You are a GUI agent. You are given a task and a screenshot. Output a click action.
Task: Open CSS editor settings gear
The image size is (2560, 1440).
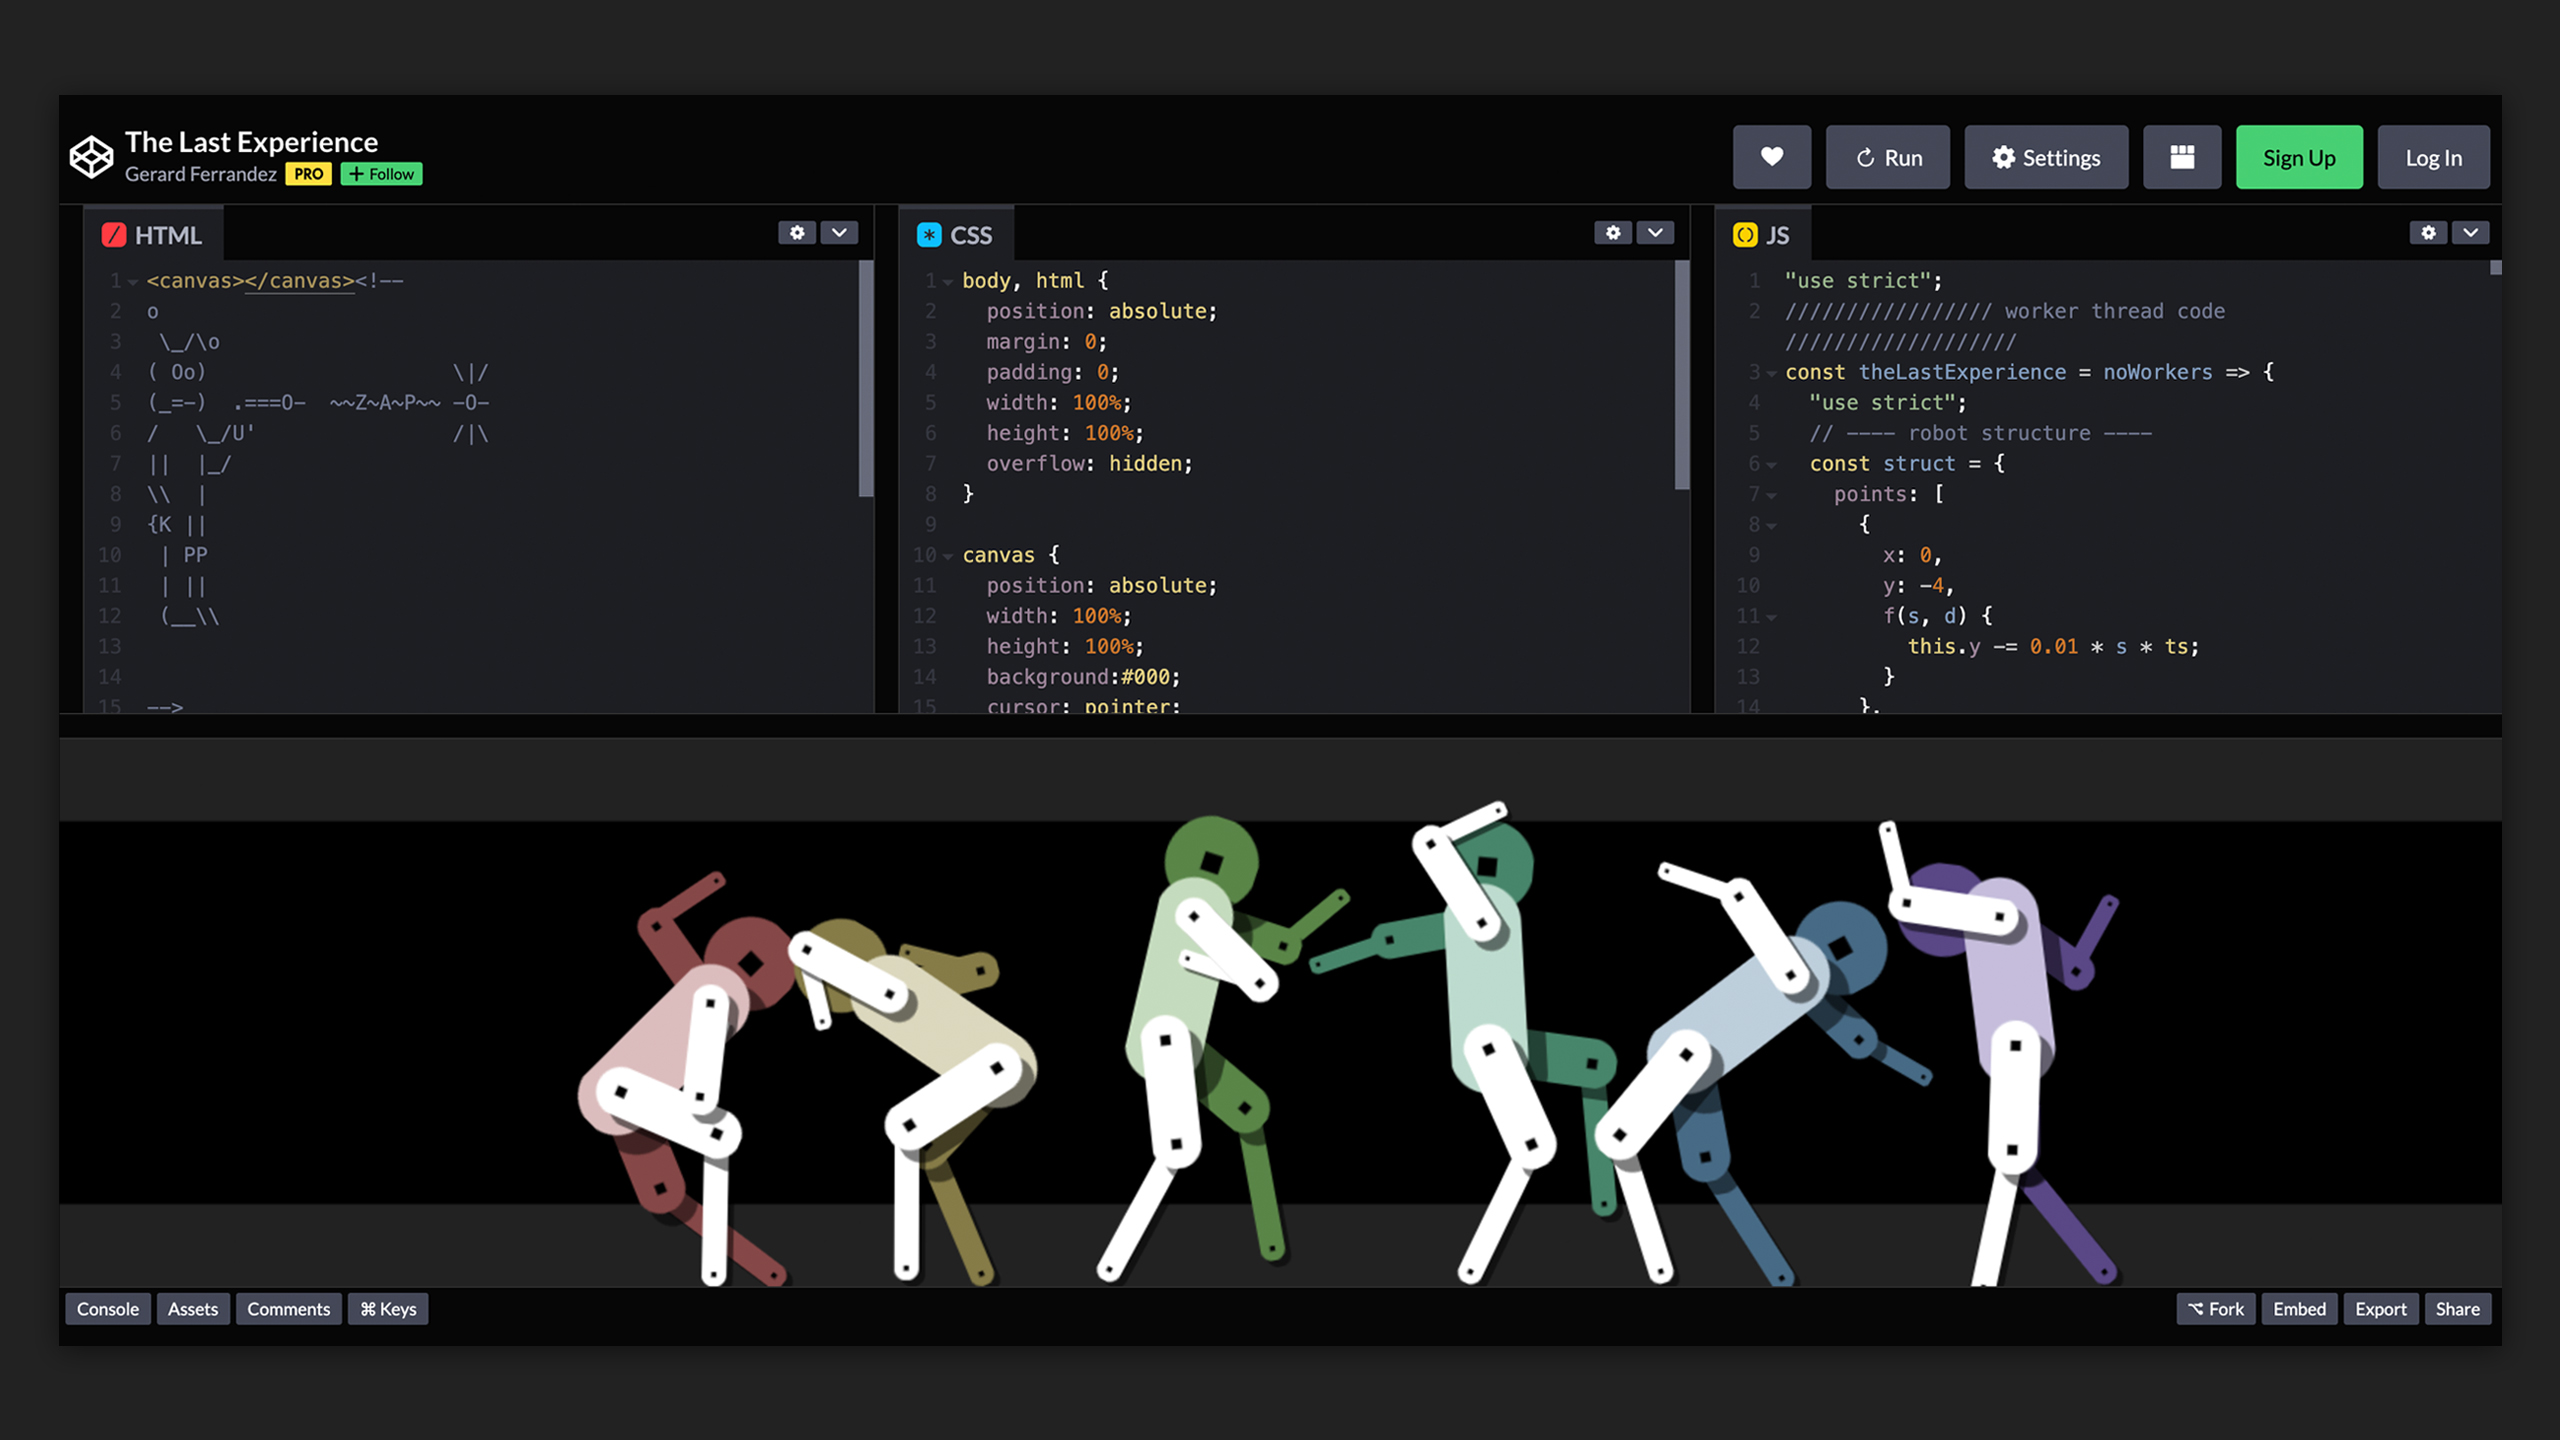[x=1613, y=233]
